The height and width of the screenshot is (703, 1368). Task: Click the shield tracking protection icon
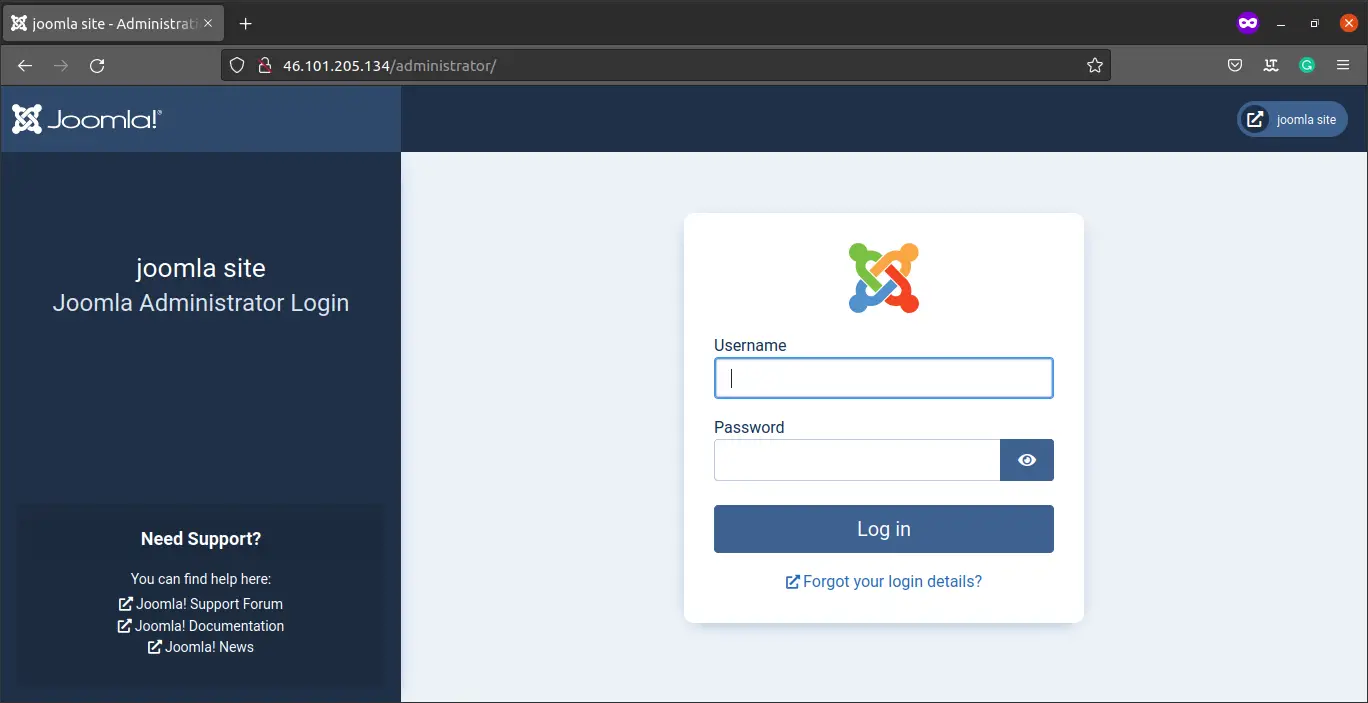[x=238, y=65]
